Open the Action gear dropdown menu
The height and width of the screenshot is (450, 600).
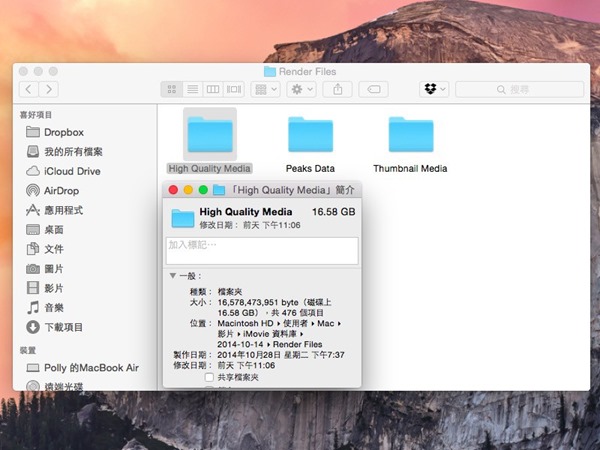click(300, 90)
